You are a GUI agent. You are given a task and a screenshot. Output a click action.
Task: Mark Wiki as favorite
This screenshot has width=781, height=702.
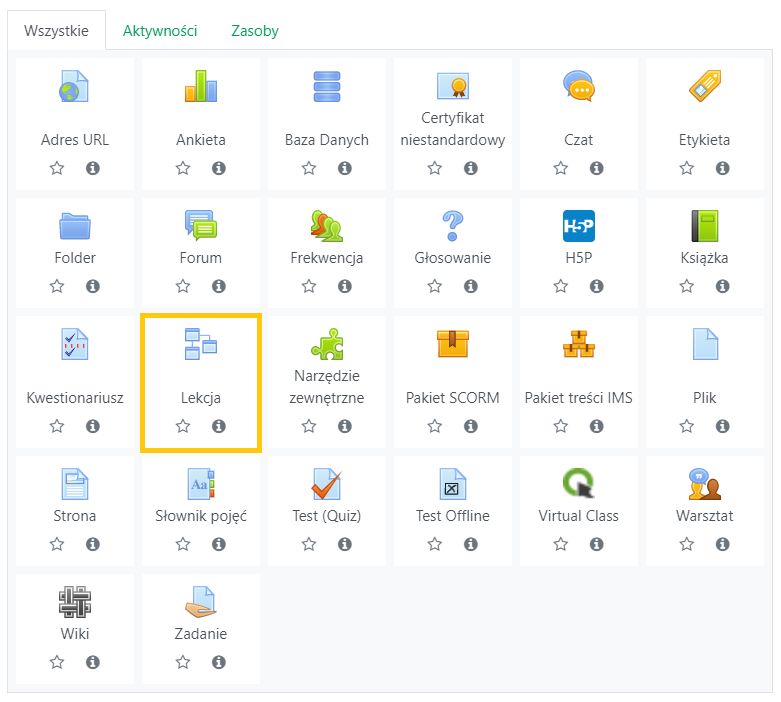pyautogui.click(x=57, y=662)
